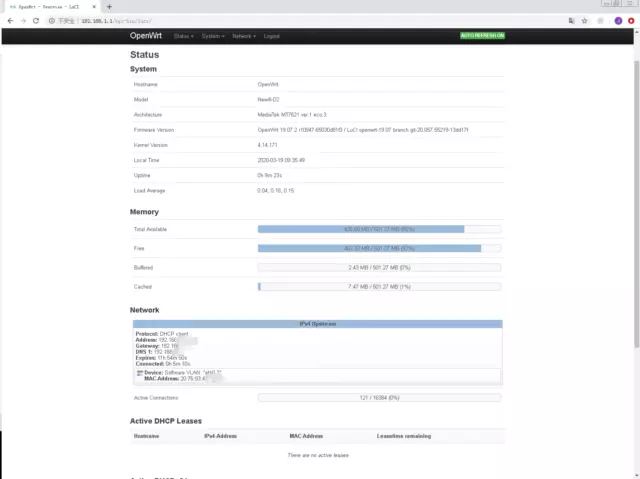Open the Status dropdown menu
The height and width of the screenshot is (479, 640).
tap(183, 36)
